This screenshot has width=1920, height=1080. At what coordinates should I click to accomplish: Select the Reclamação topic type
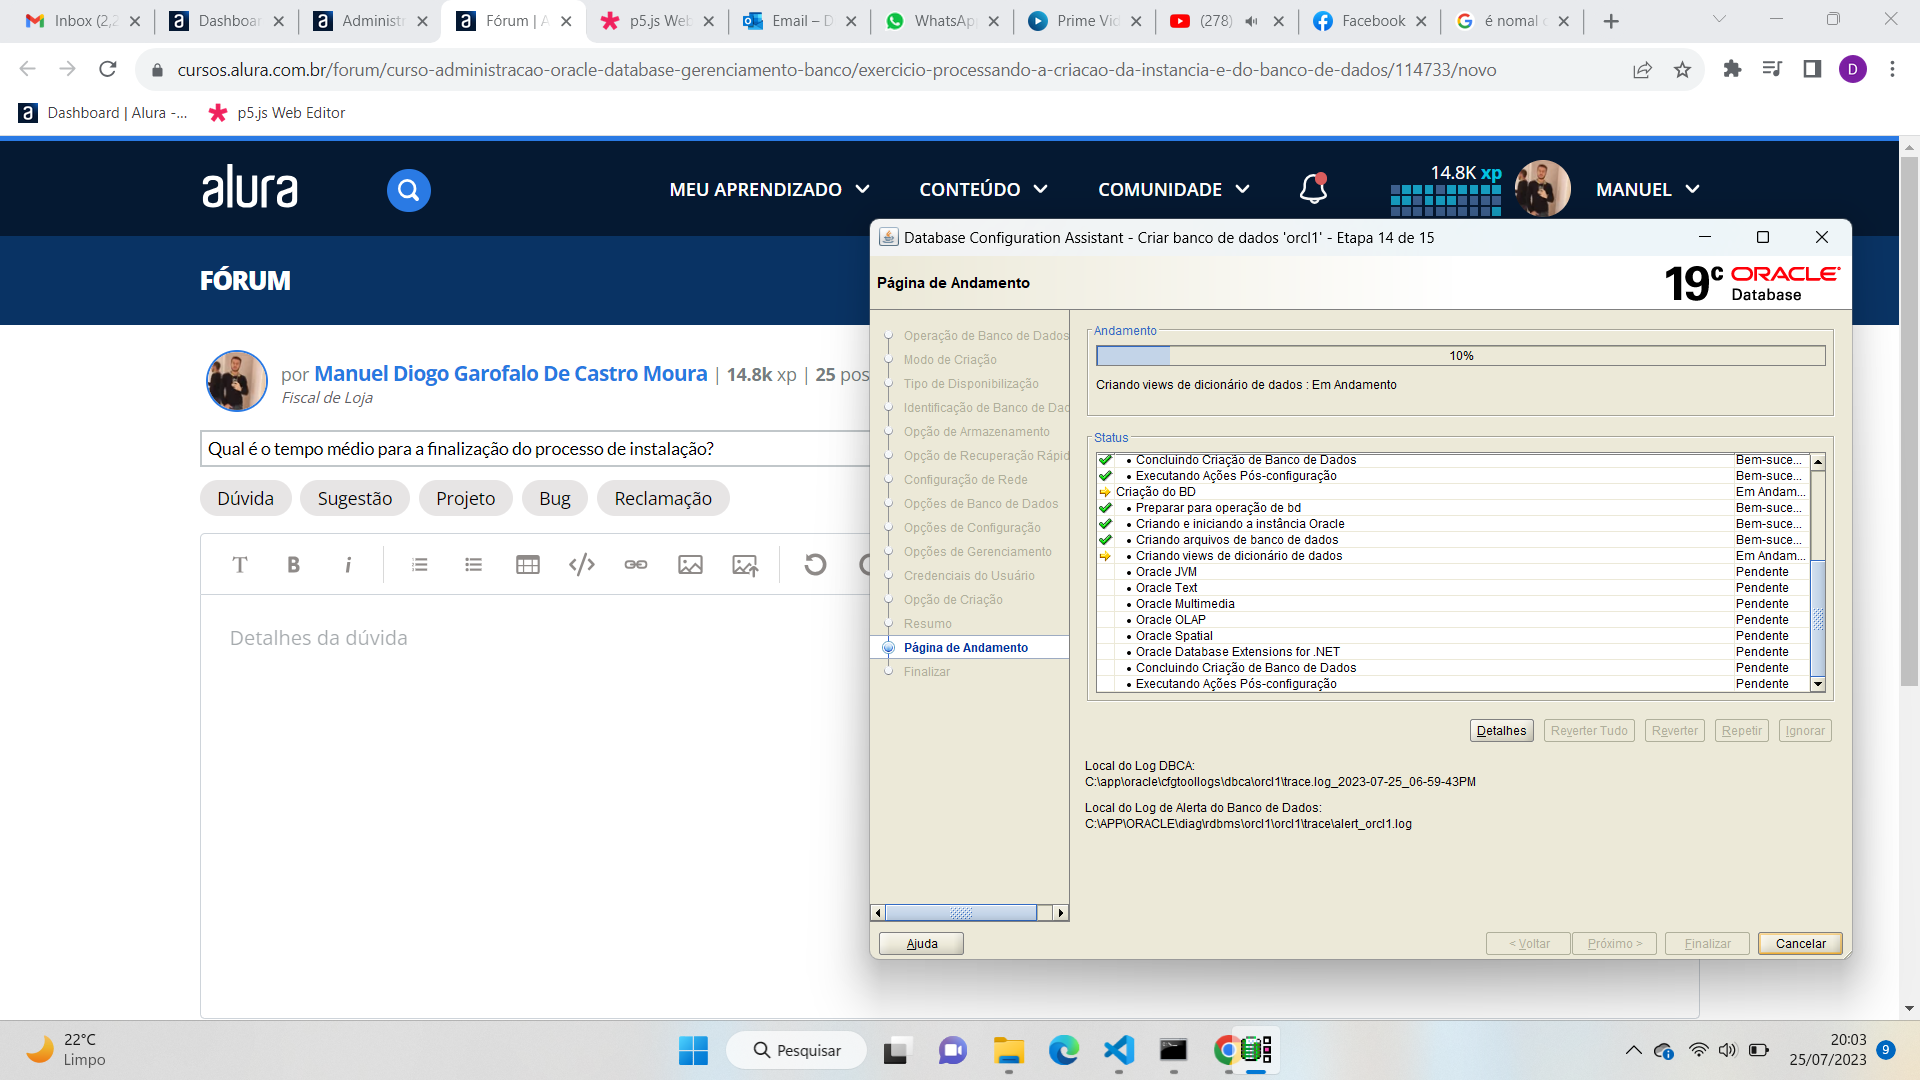tap(663, 498)
